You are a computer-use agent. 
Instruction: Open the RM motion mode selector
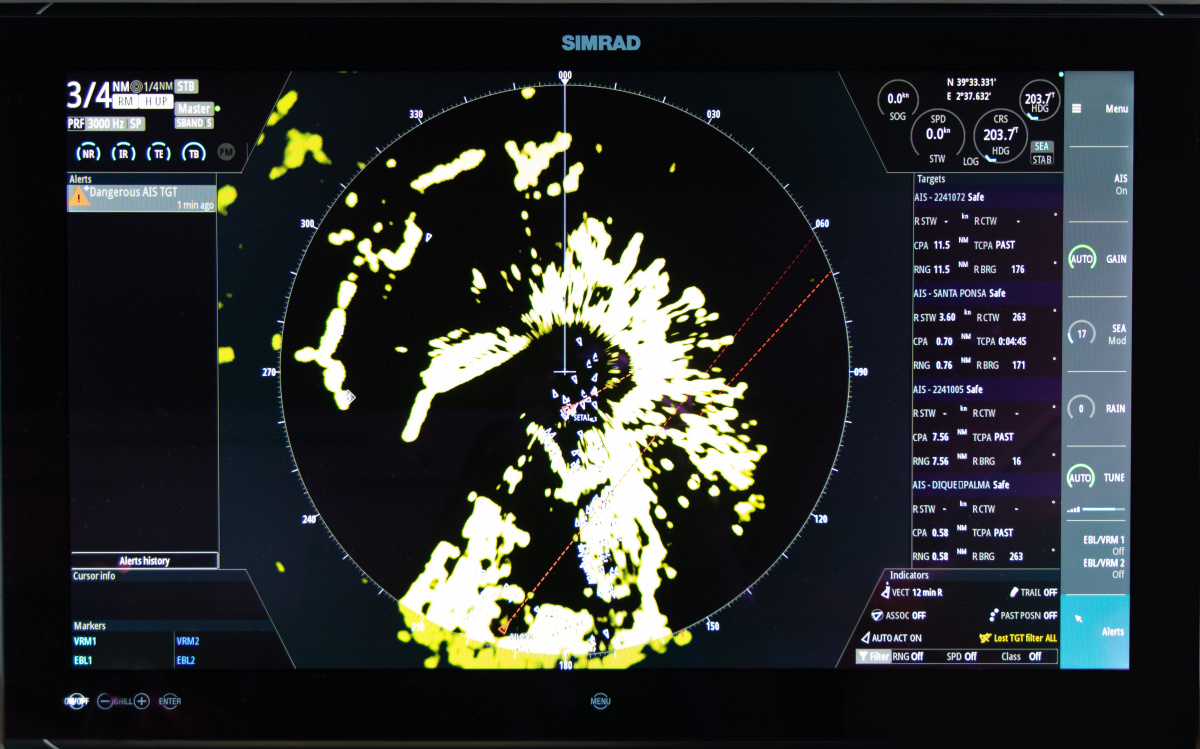(125, 102)
